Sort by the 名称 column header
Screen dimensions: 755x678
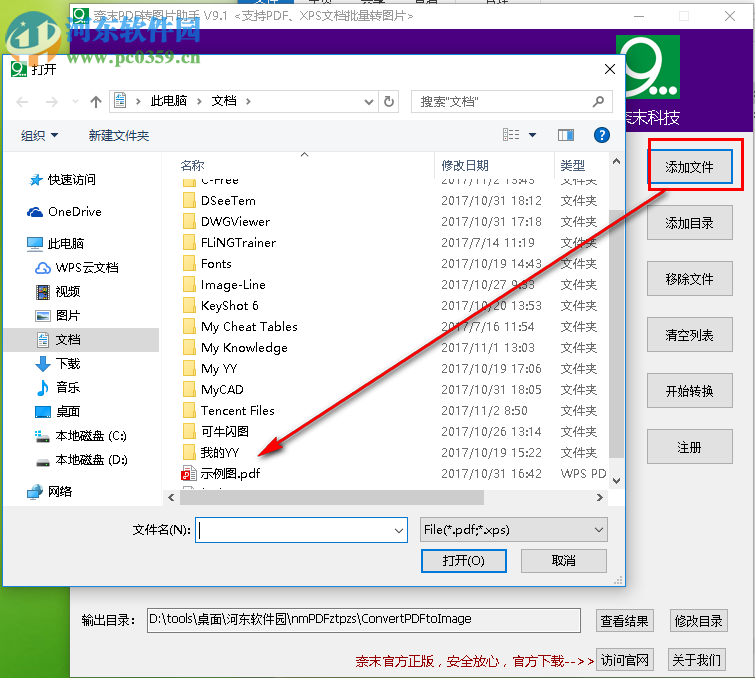coord(192,166)
